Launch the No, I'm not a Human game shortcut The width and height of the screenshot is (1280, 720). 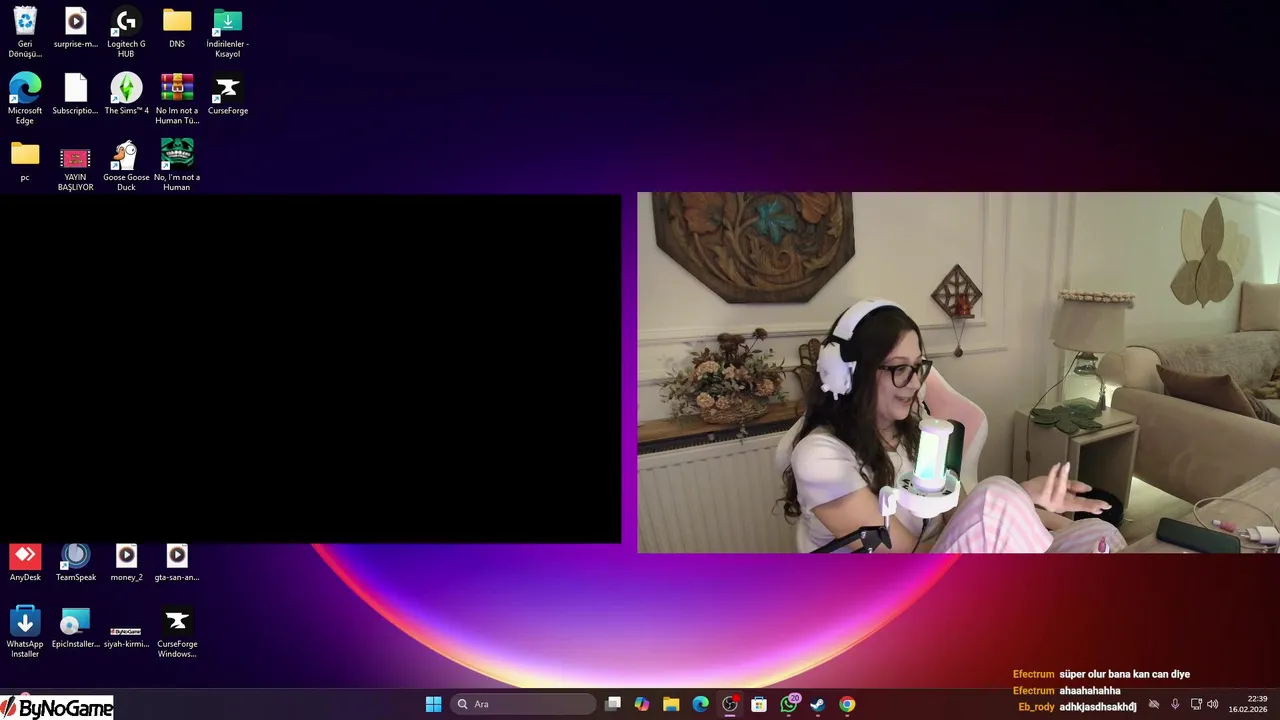177,166
